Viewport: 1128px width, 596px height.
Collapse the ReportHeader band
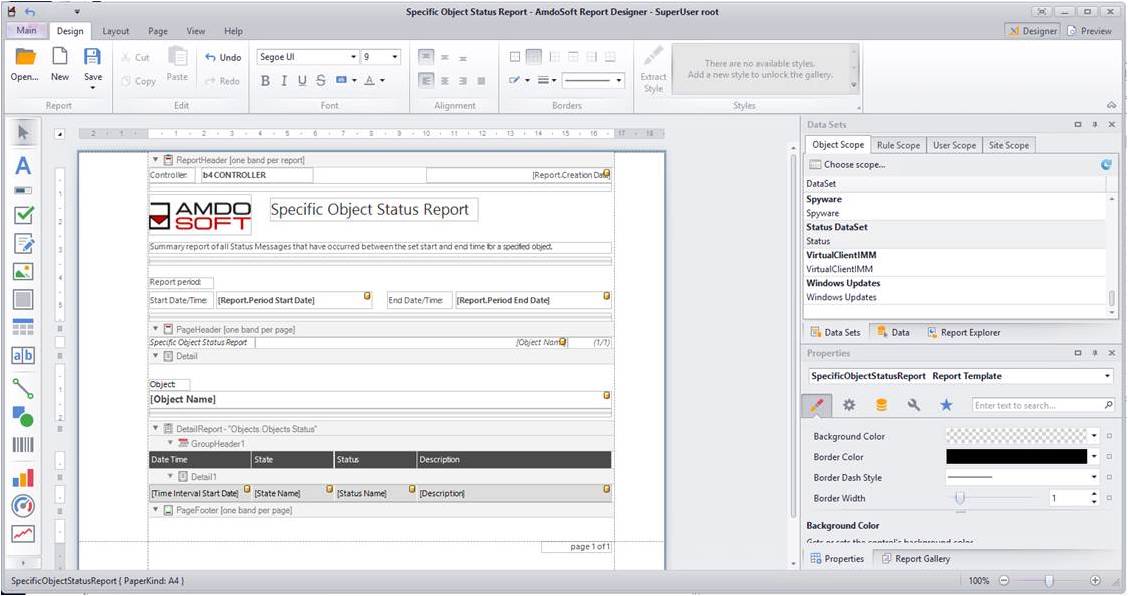pyautogui.click(x=155, y=160)
